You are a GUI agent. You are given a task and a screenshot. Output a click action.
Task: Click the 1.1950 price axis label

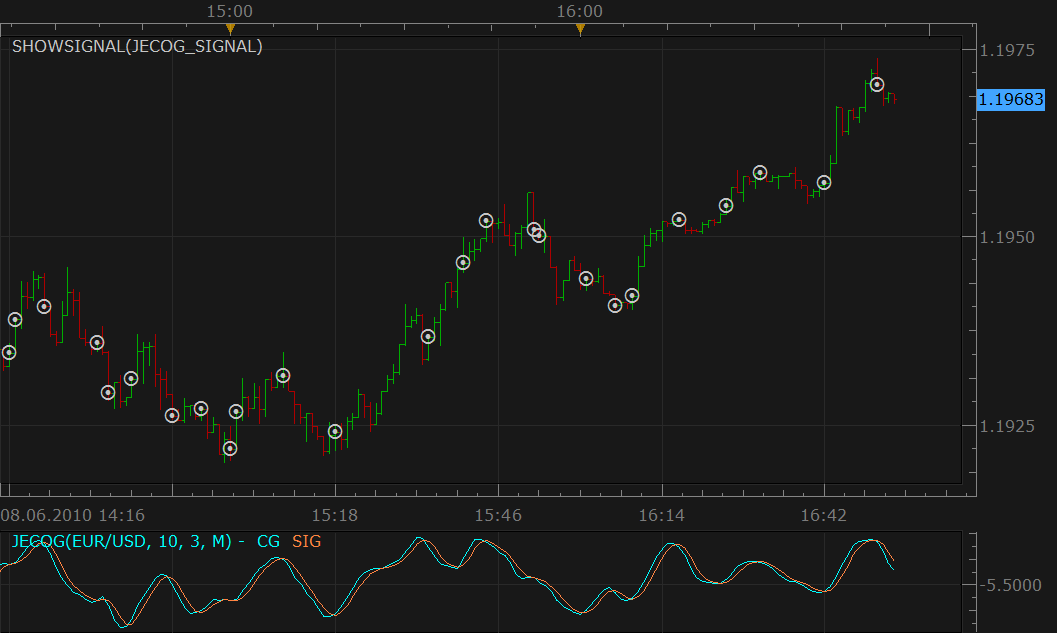(x=1006, y=237)
